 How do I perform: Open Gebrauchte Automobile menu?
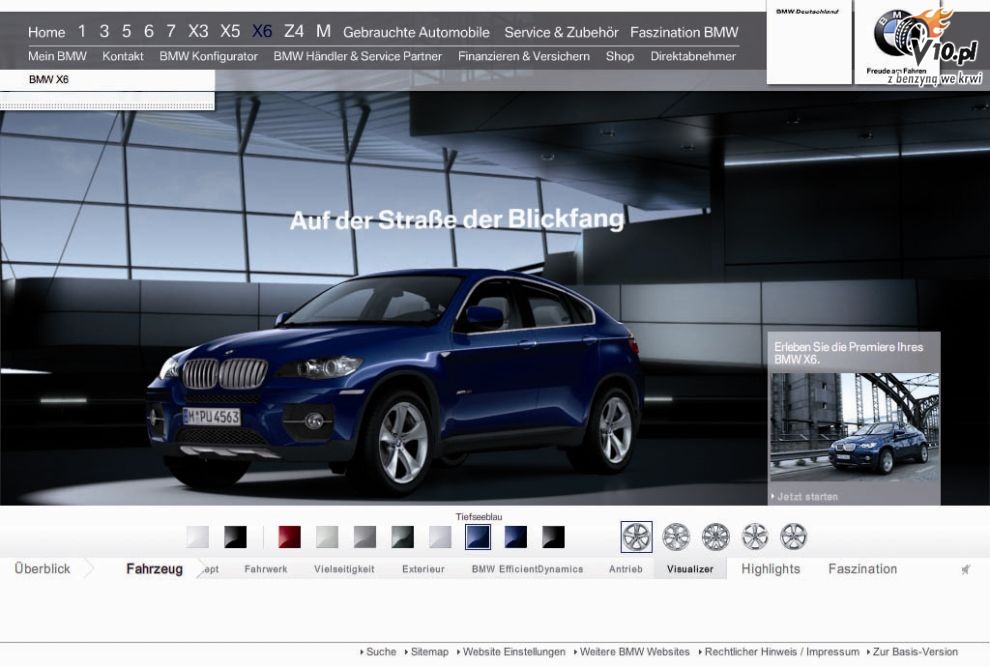tap(416, 32)
